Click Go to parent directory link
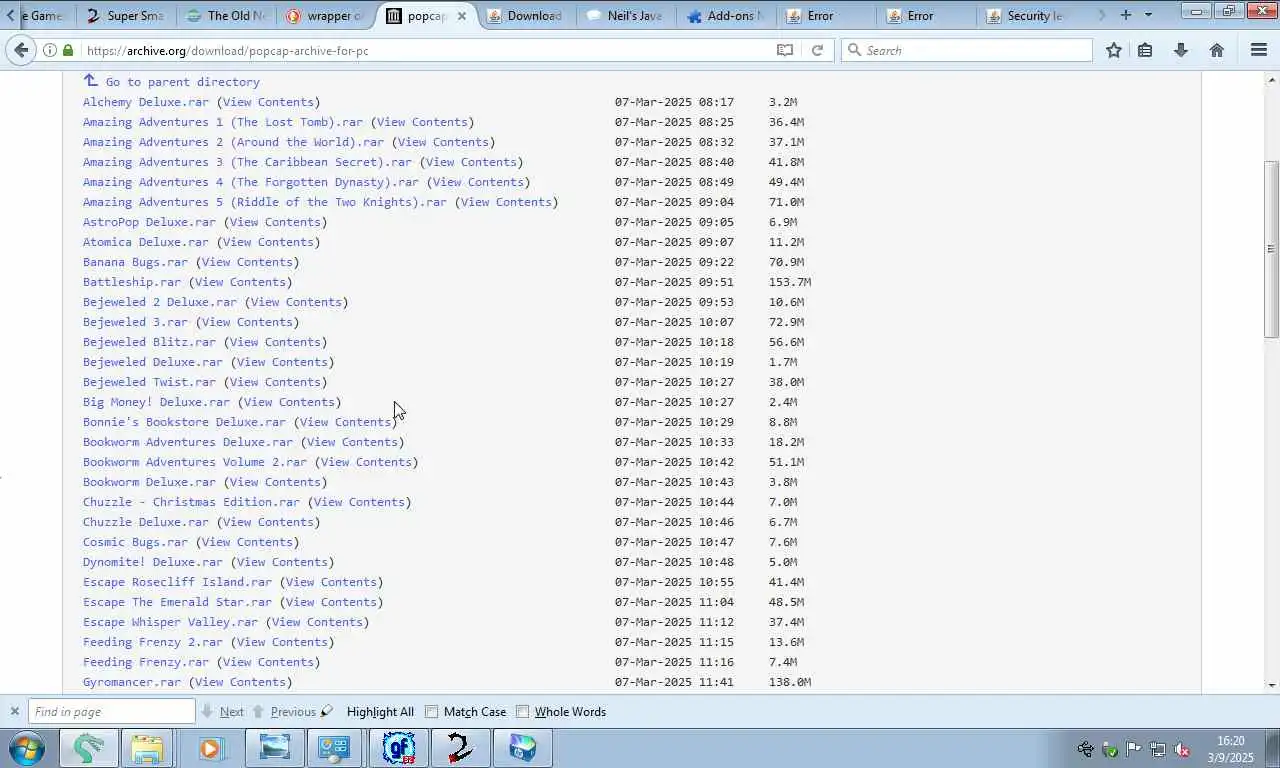Image resolution: width=1280 pixels, height=768 pixels. pos(182,82)
